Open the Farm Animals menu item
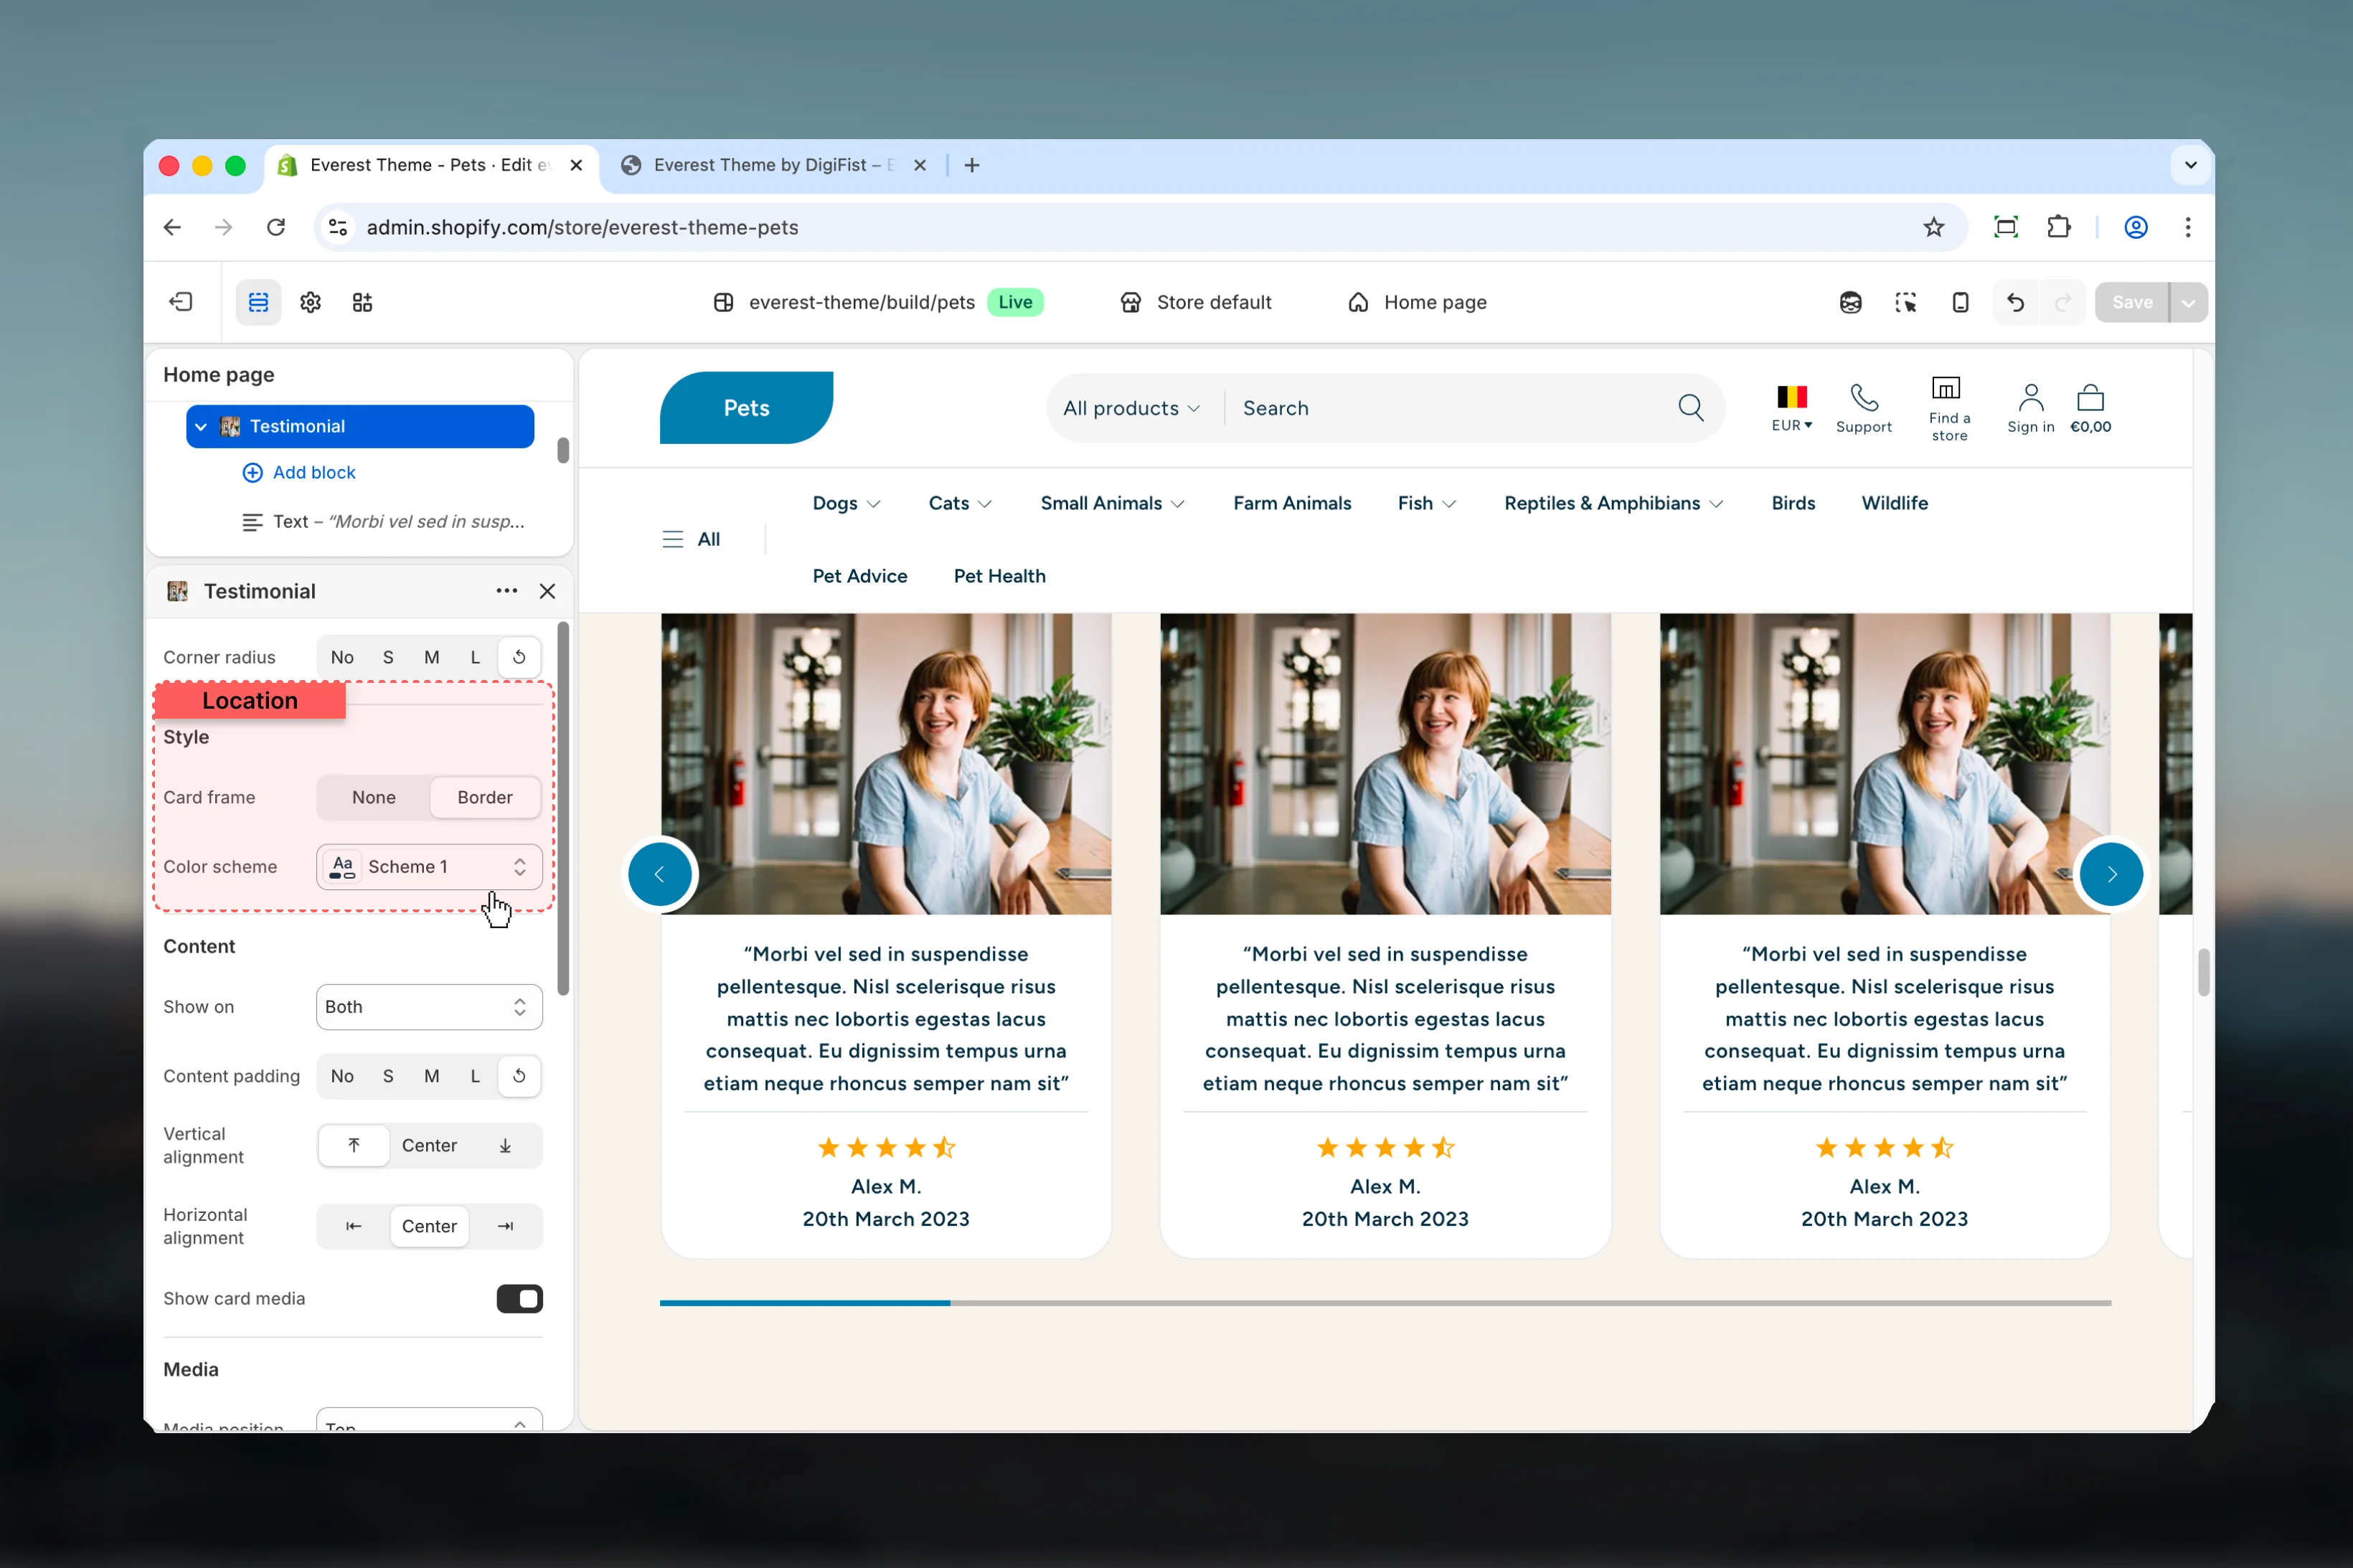Image resolution: width=2353 pixels, height=1568 pixels. click(1292, 503)
